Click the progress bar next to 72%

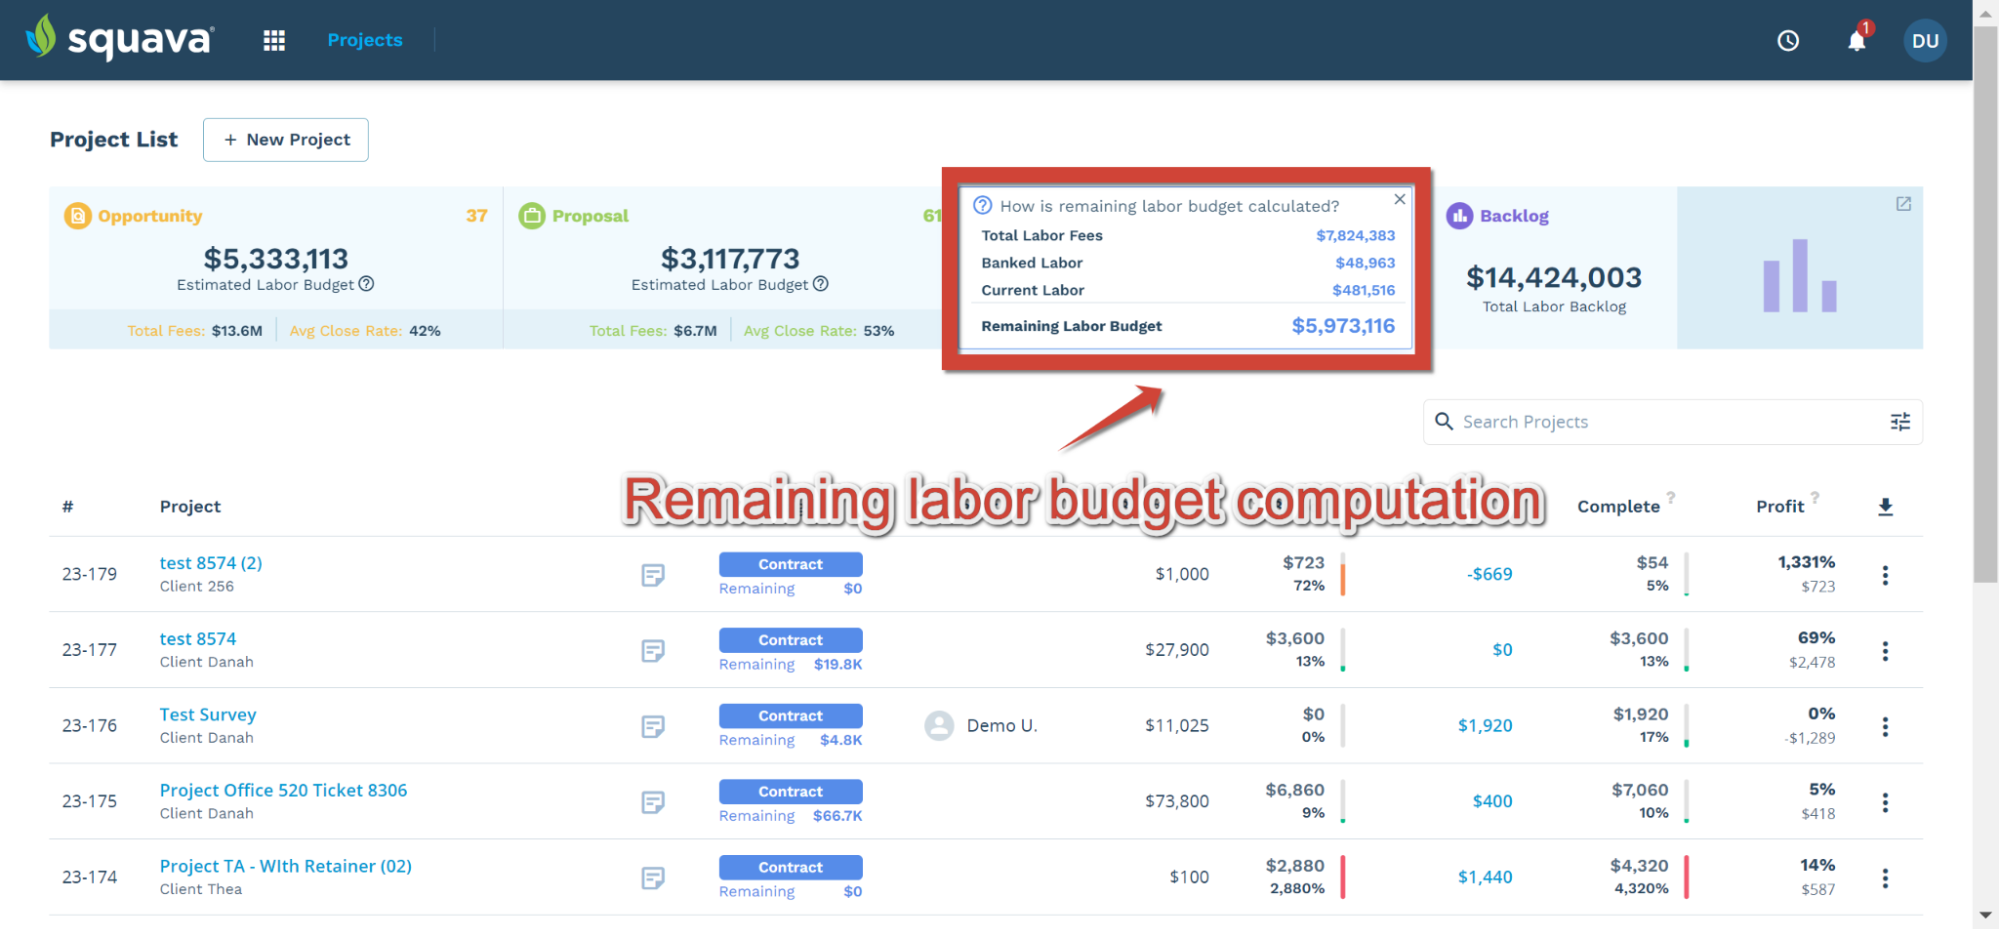[x=1341, y=574]
